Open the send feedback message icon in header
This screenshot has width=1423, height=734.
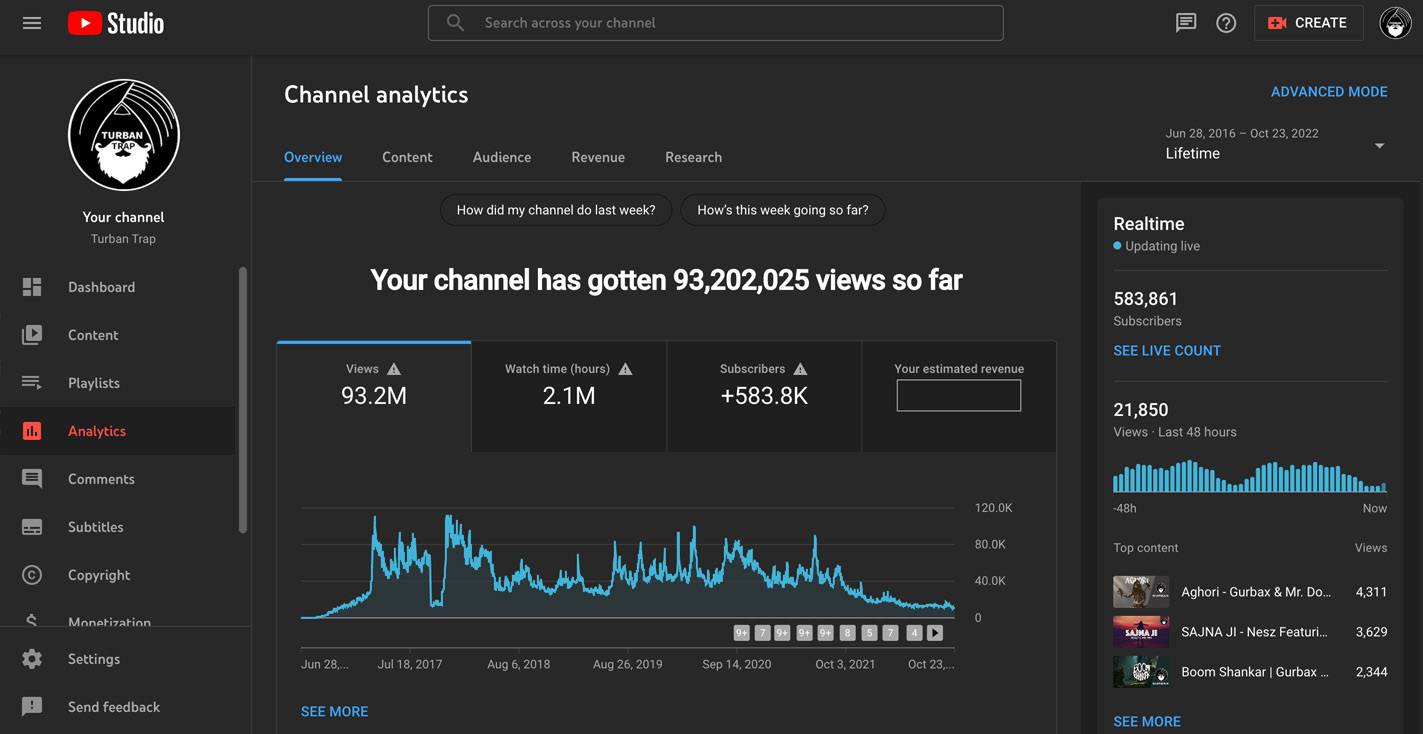point(1186,23)
